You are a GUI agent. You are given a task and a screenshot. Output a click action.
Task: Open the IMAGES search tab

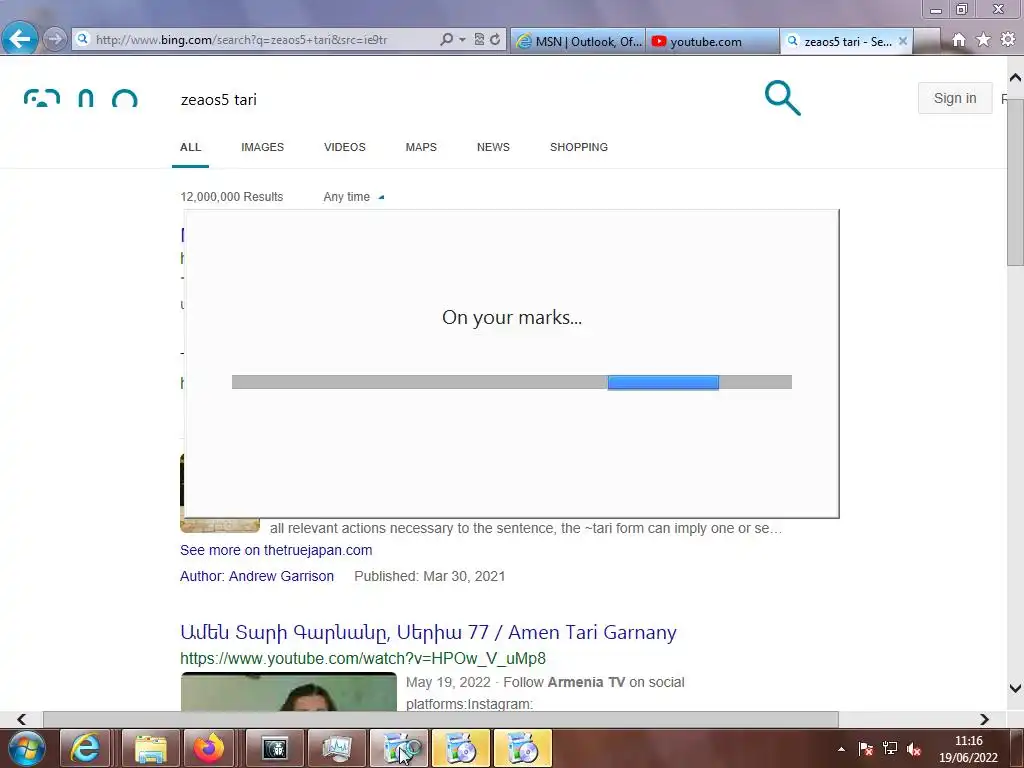tap(263, 148)
